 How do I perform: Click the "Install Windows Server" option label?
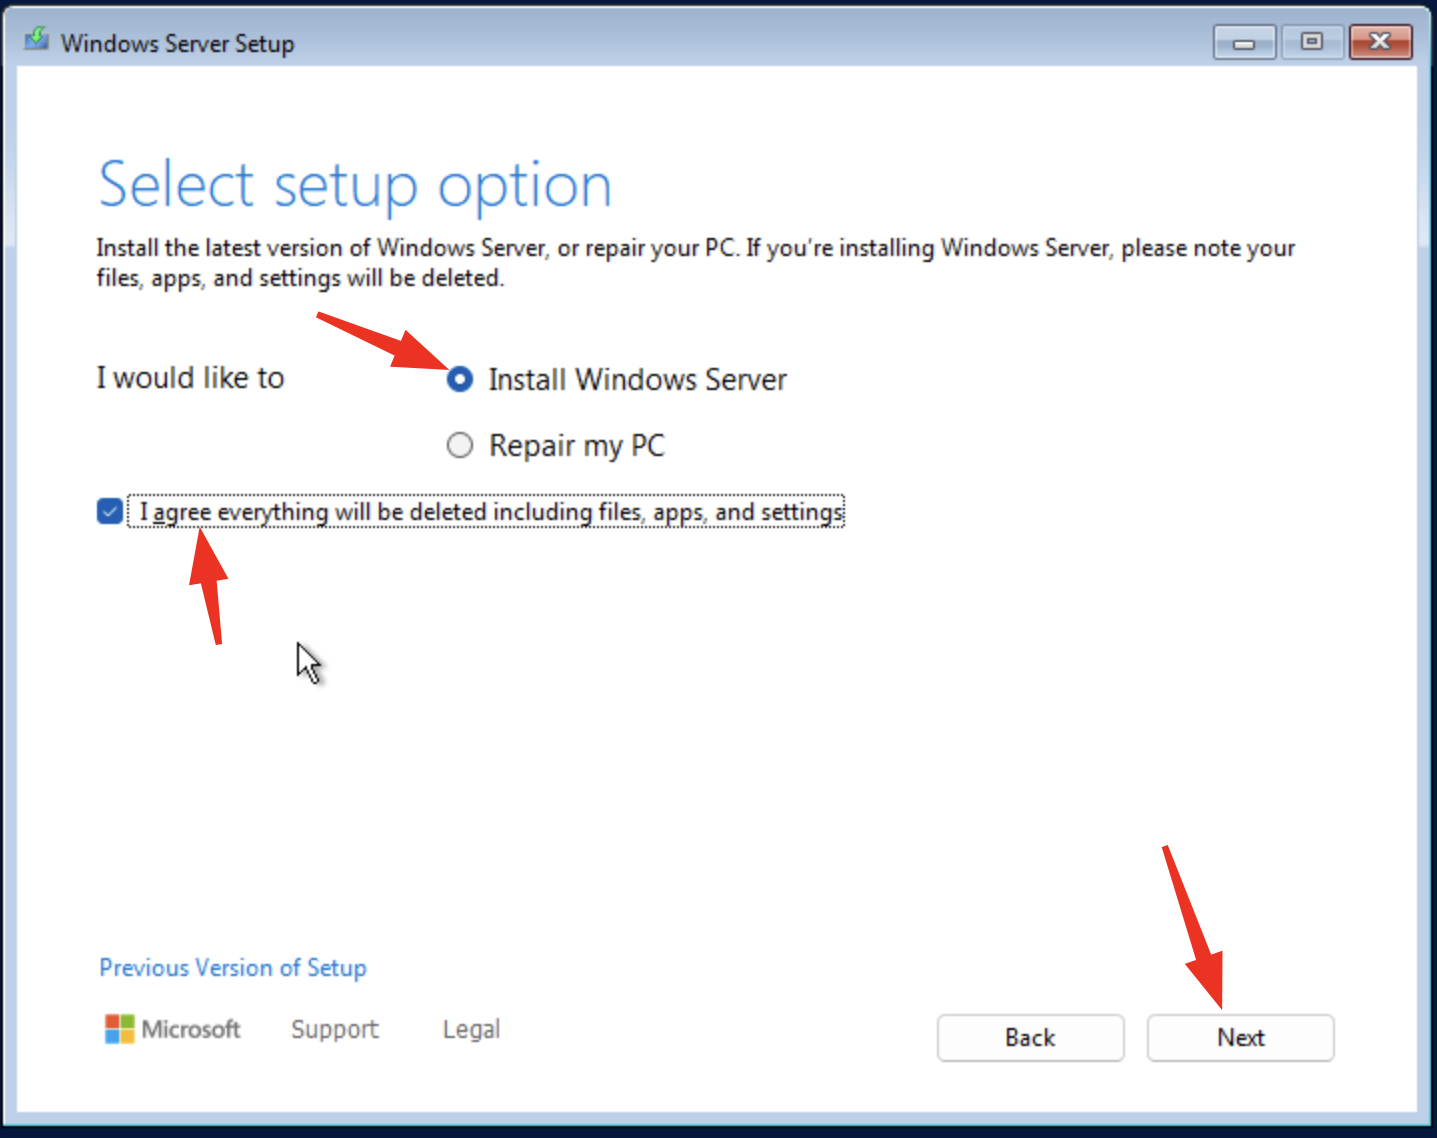637,380
